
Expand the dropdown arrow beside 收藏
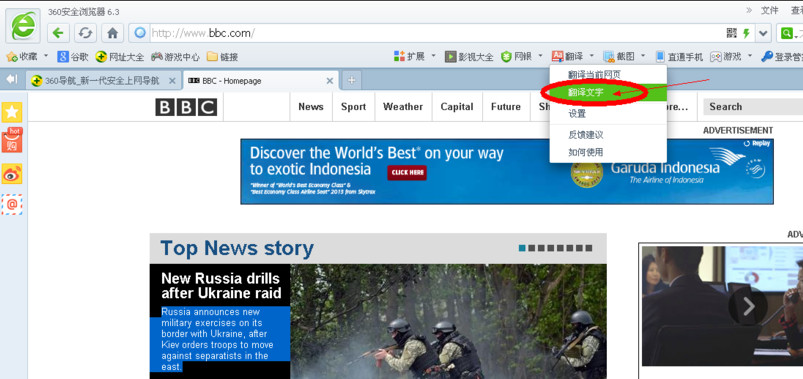(x=46, y=55)
